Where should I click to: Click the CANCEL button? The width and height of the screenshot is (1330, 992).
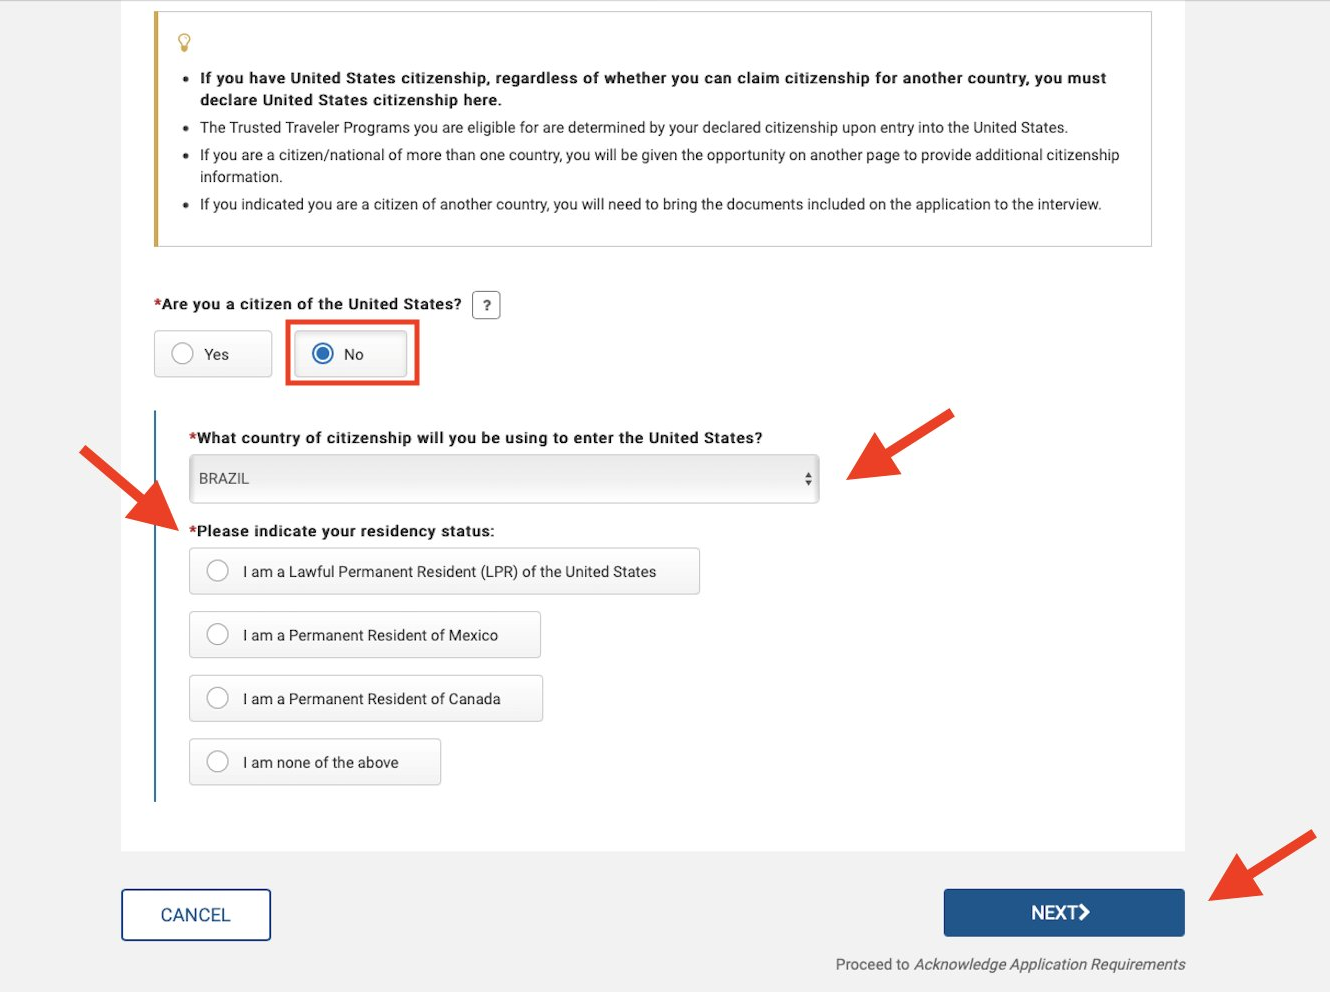click(196, 915)
